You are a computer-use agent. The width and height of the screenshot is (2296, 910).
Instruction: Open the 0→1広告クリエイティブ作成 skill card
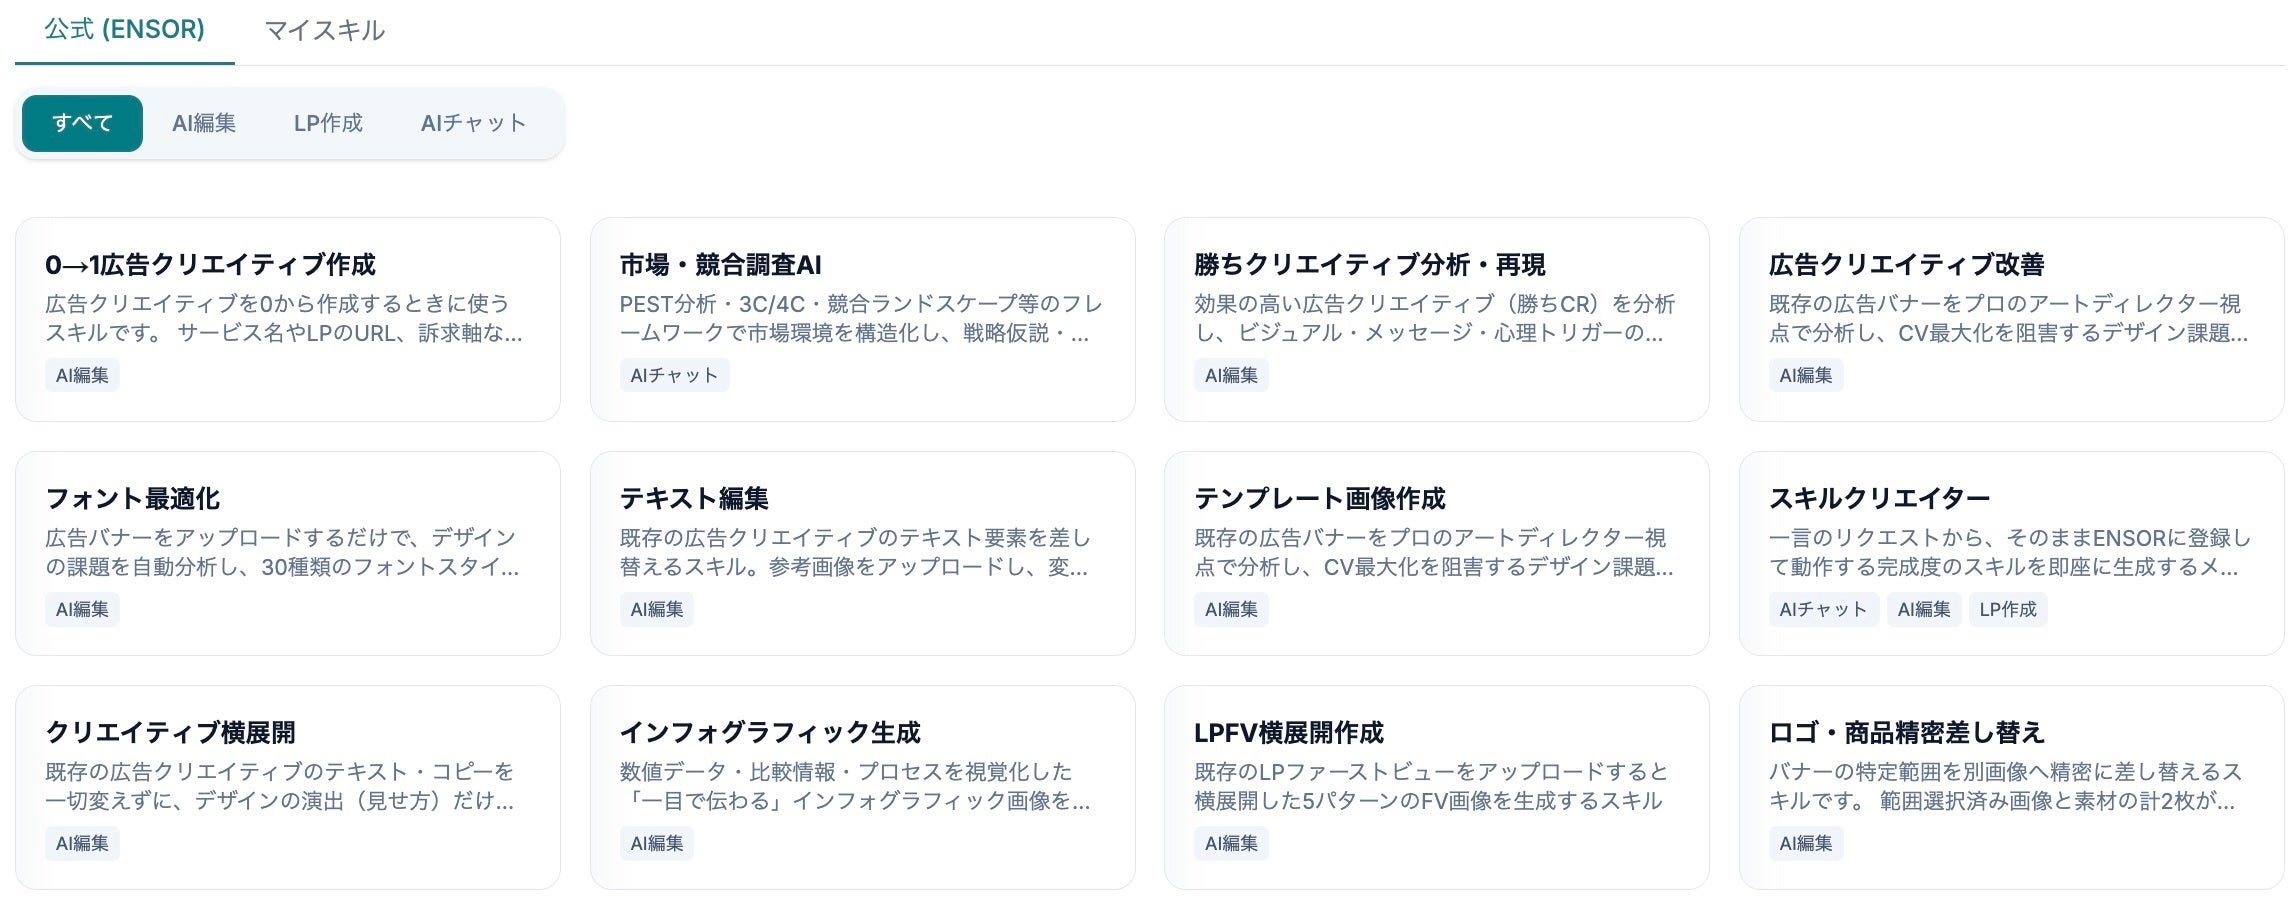pyautogui.click(x=288, y=319)
